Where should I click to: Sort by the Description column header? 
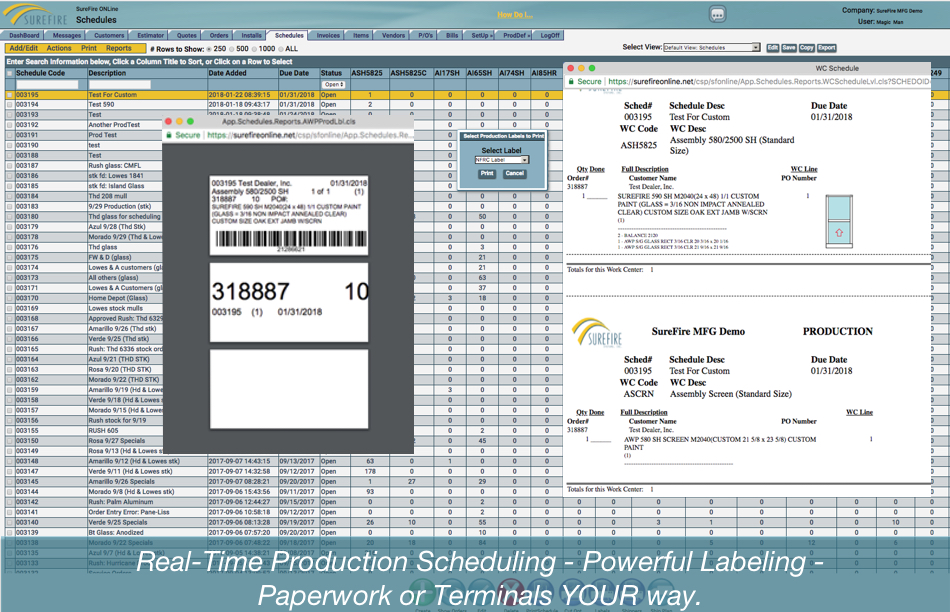click(107, 73)
